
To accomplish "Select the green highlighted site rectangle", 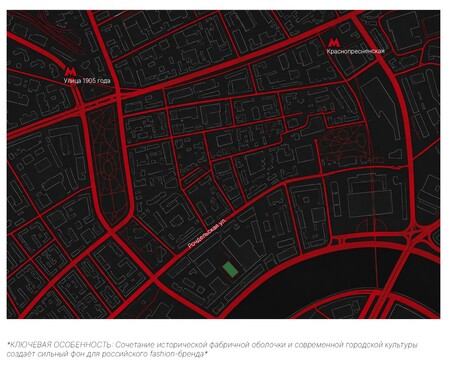I will coord(230,269).
